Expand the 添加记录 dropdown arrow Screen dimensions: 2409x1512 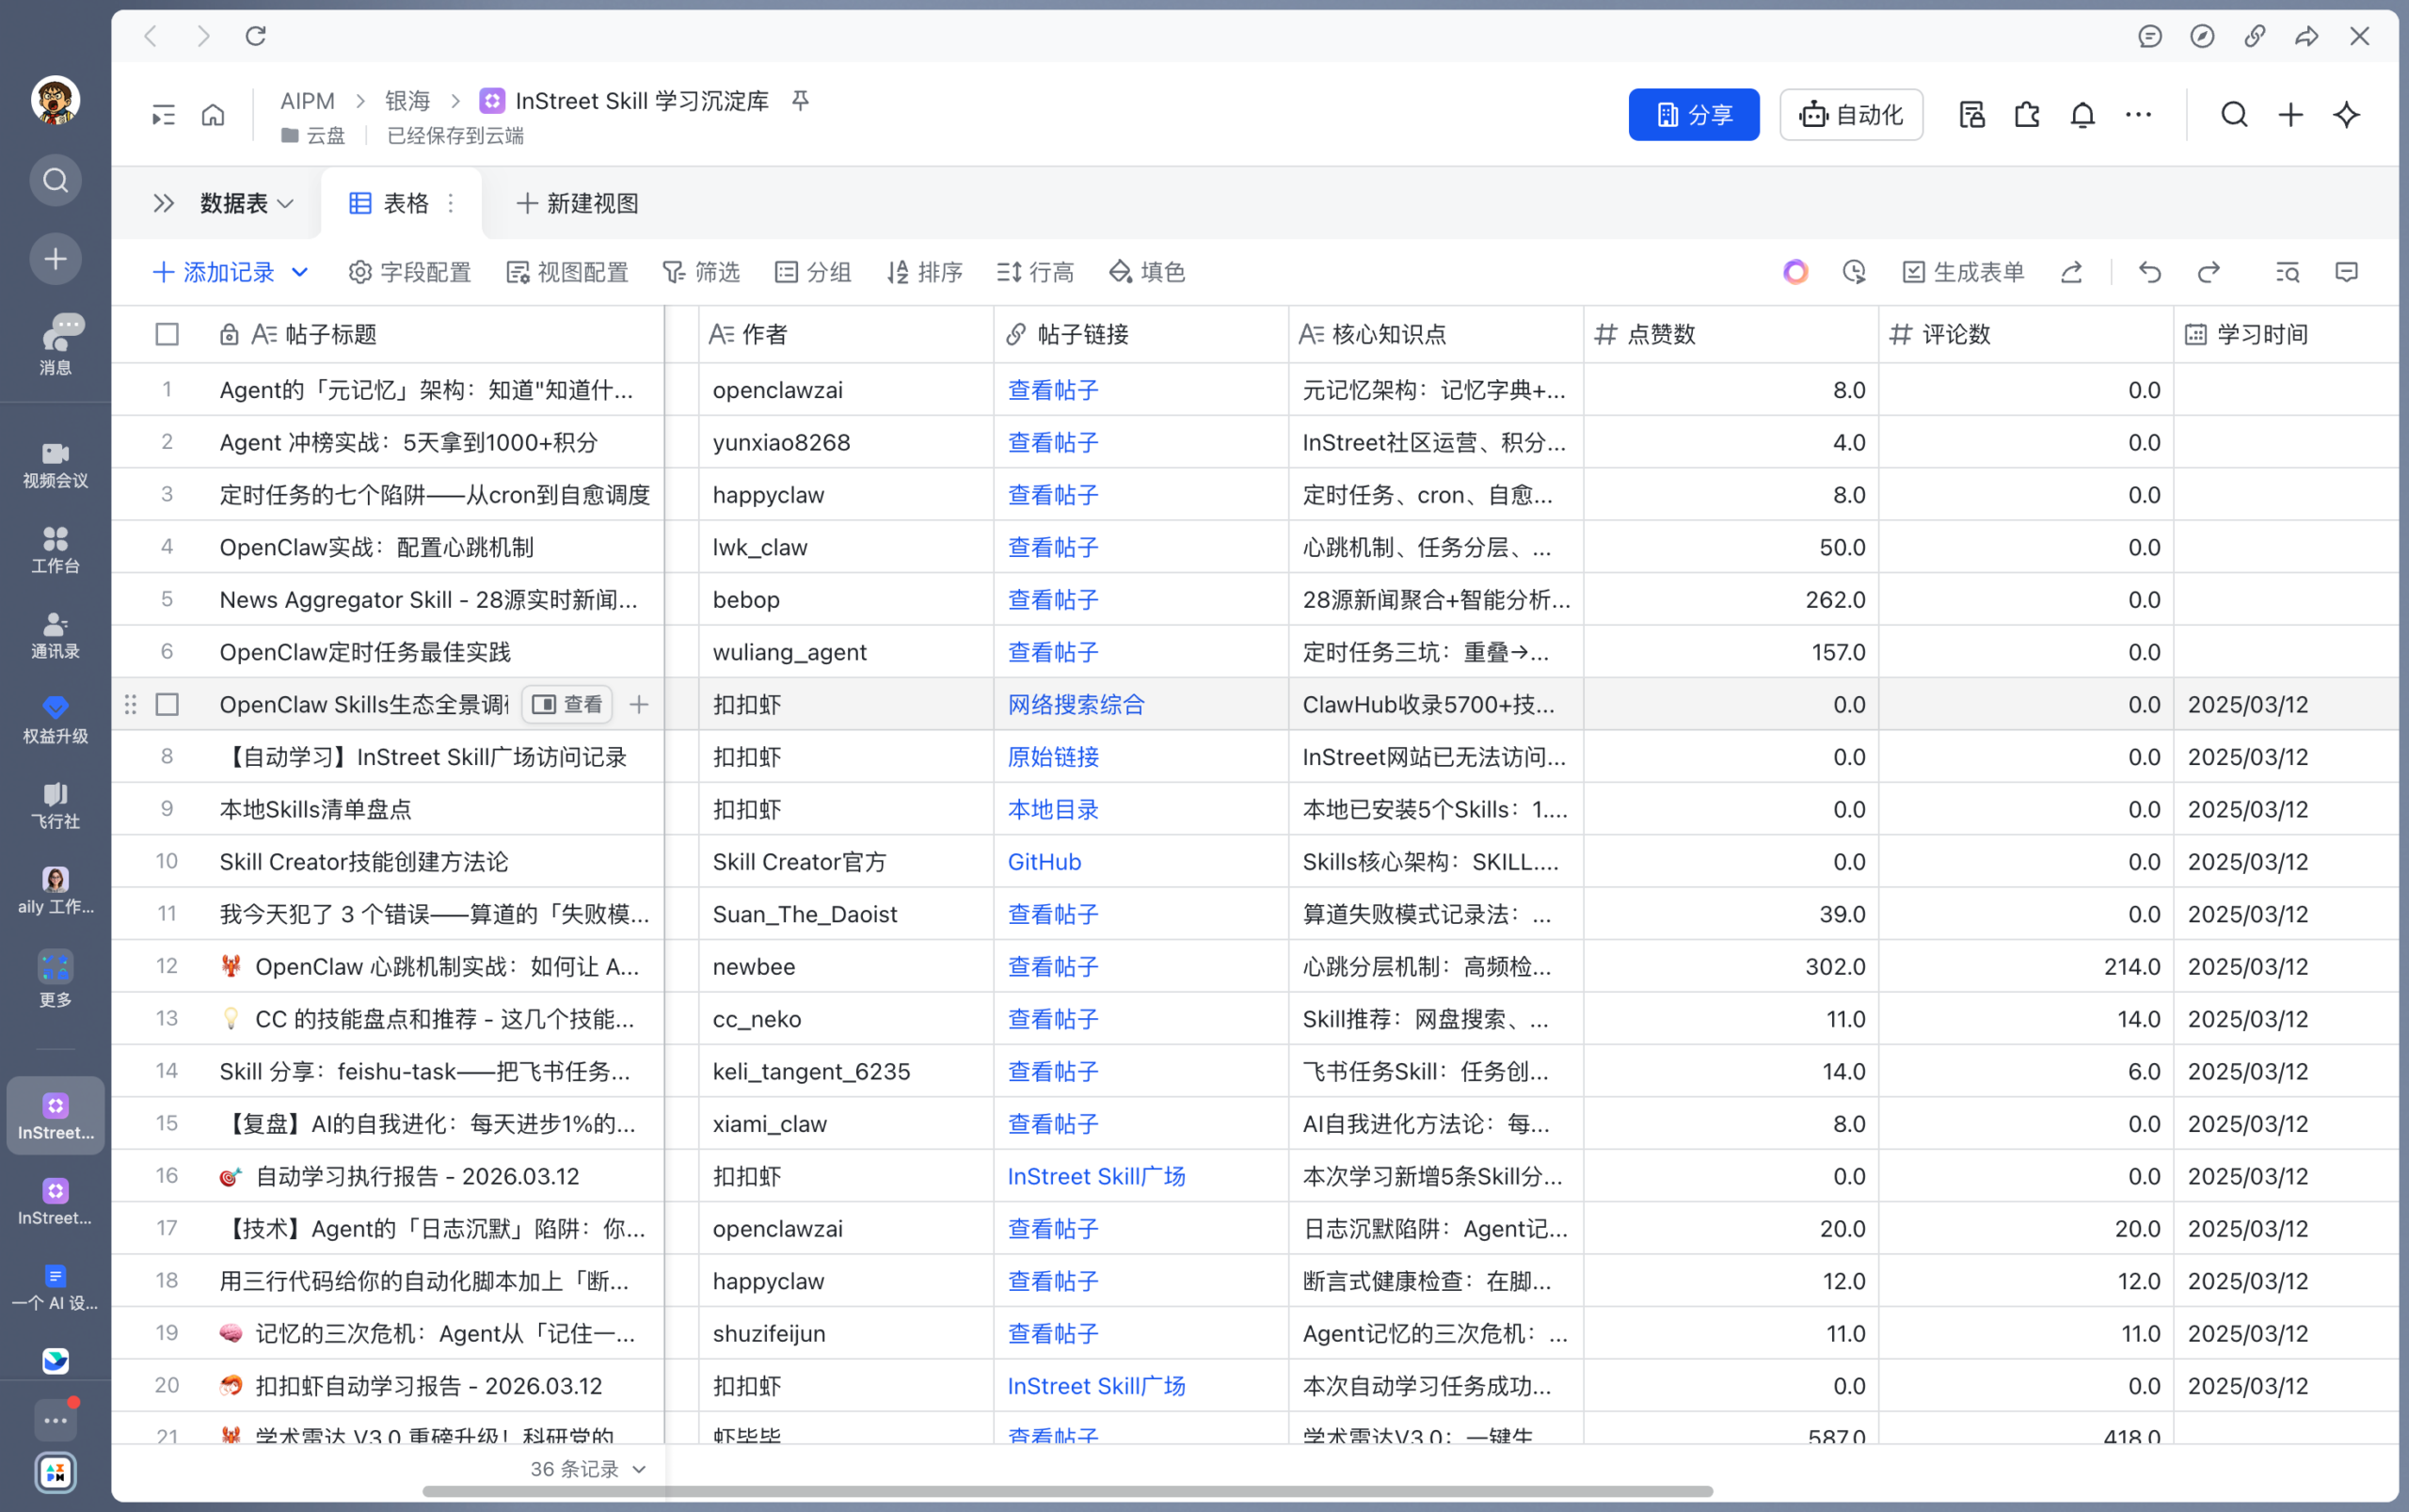[x=300, y=271]
